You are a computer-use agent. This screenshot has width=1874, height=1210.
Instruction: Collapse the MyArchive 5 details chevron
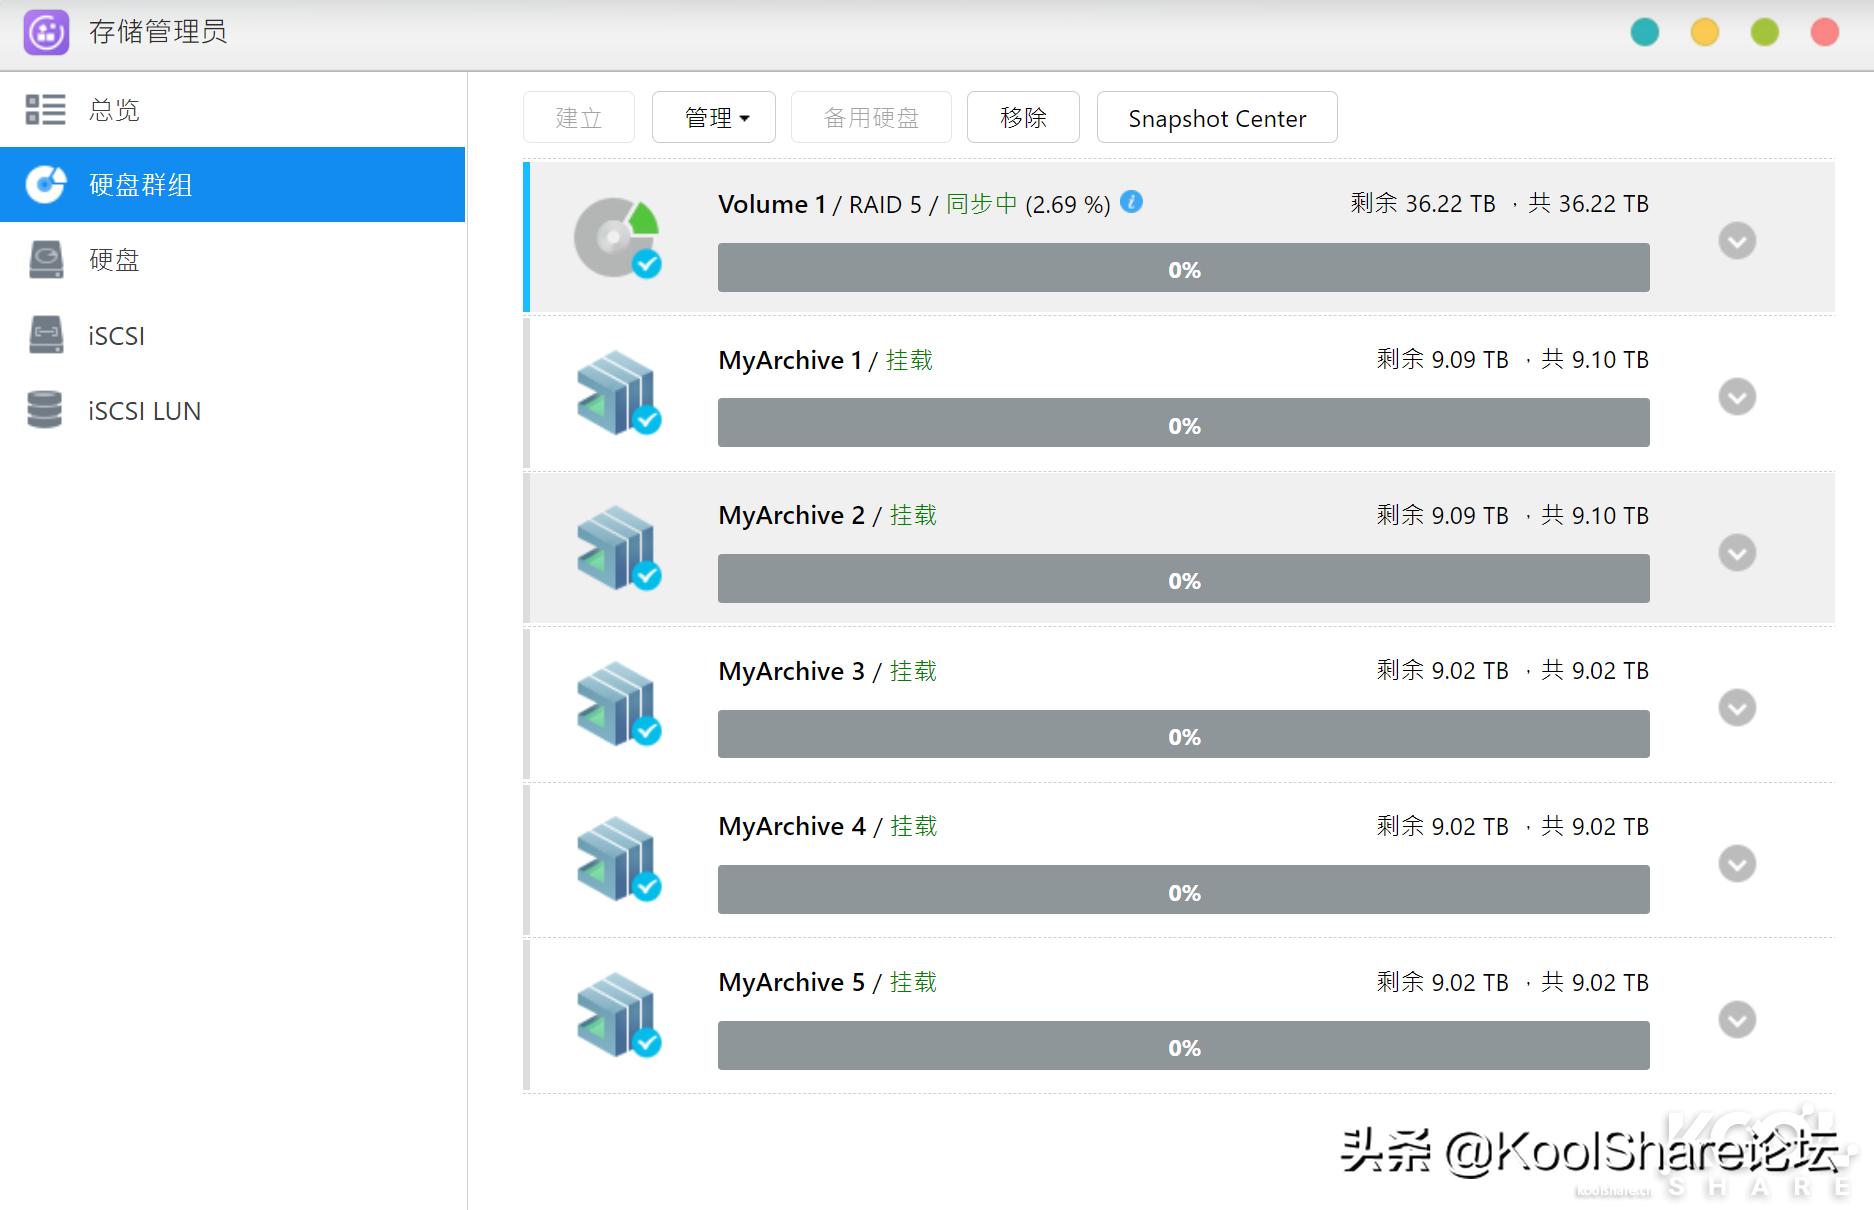coord(1737,1019)
